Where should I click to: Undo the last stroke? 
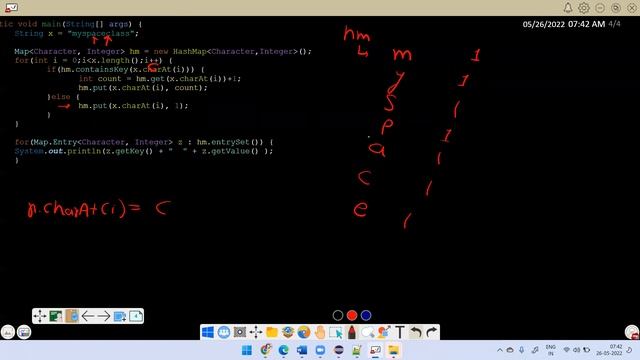(416, 332)
